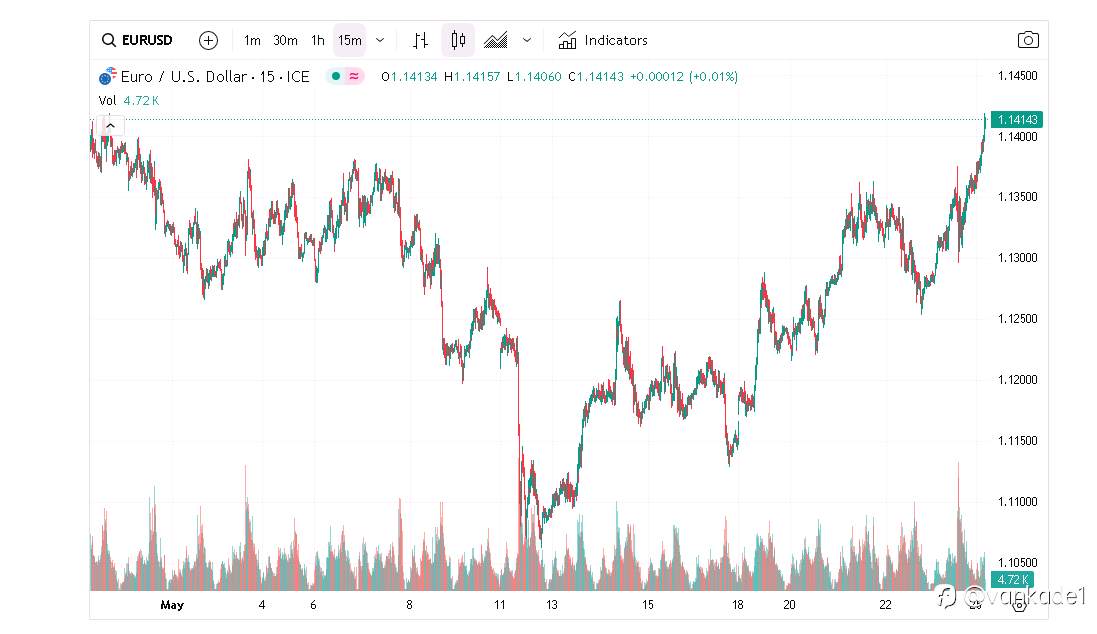Image resolution: width=1097 pixels, height=634 pixels.
Task: Click the 1.14143 current price label
Action: (1017, 120)
